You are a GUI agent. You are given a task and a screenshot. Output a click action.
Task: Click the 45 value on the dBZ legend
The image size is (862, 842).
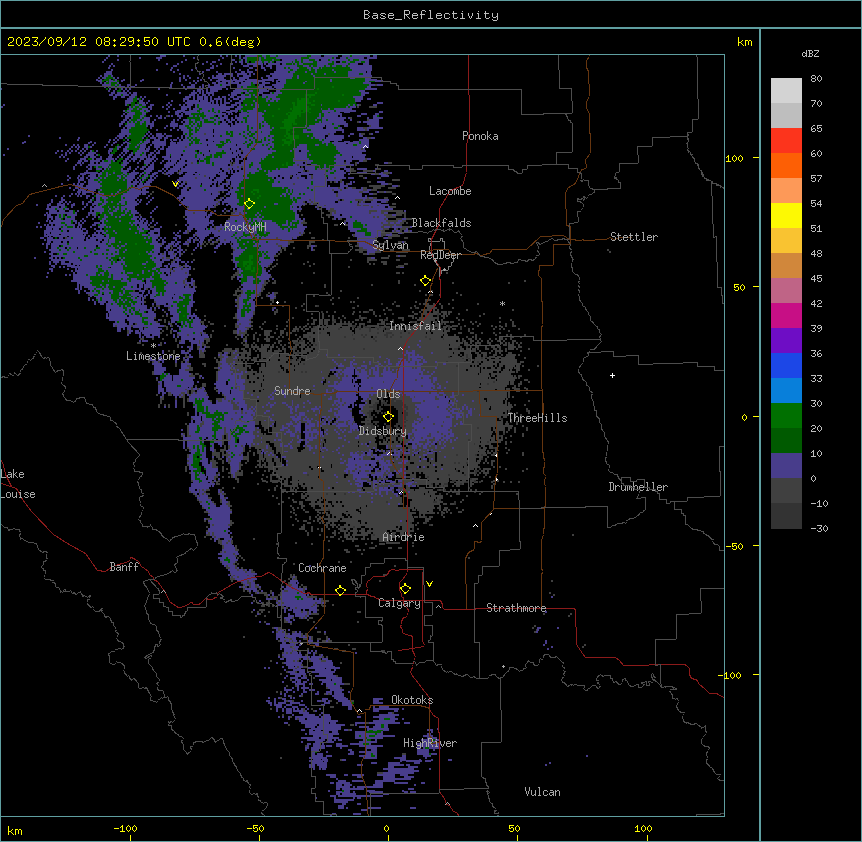coord(816,278)
